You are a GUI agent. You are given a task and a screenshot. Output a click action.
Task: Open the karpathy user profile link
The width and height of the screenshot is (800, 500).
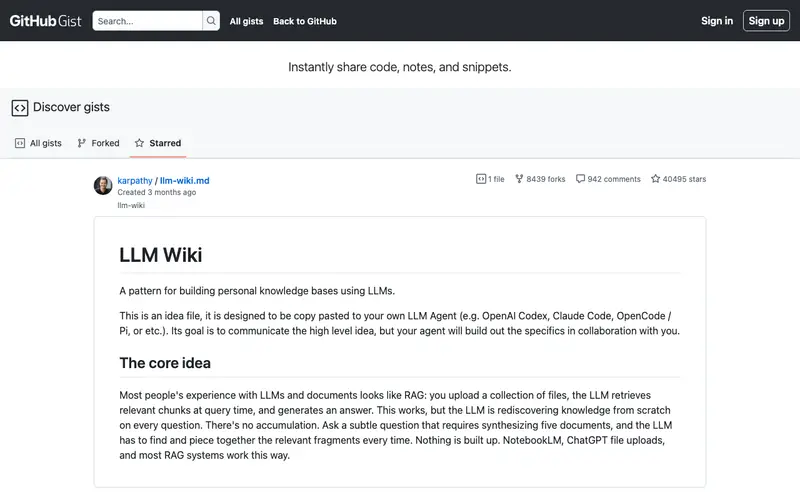135,181
